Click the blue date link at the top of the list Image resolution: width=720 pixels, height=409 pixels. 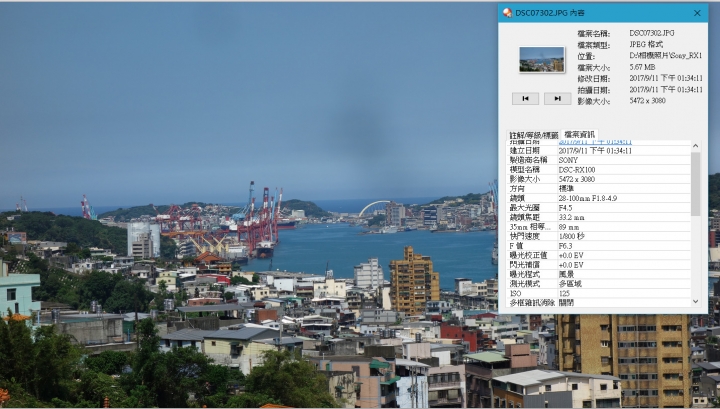595,143
